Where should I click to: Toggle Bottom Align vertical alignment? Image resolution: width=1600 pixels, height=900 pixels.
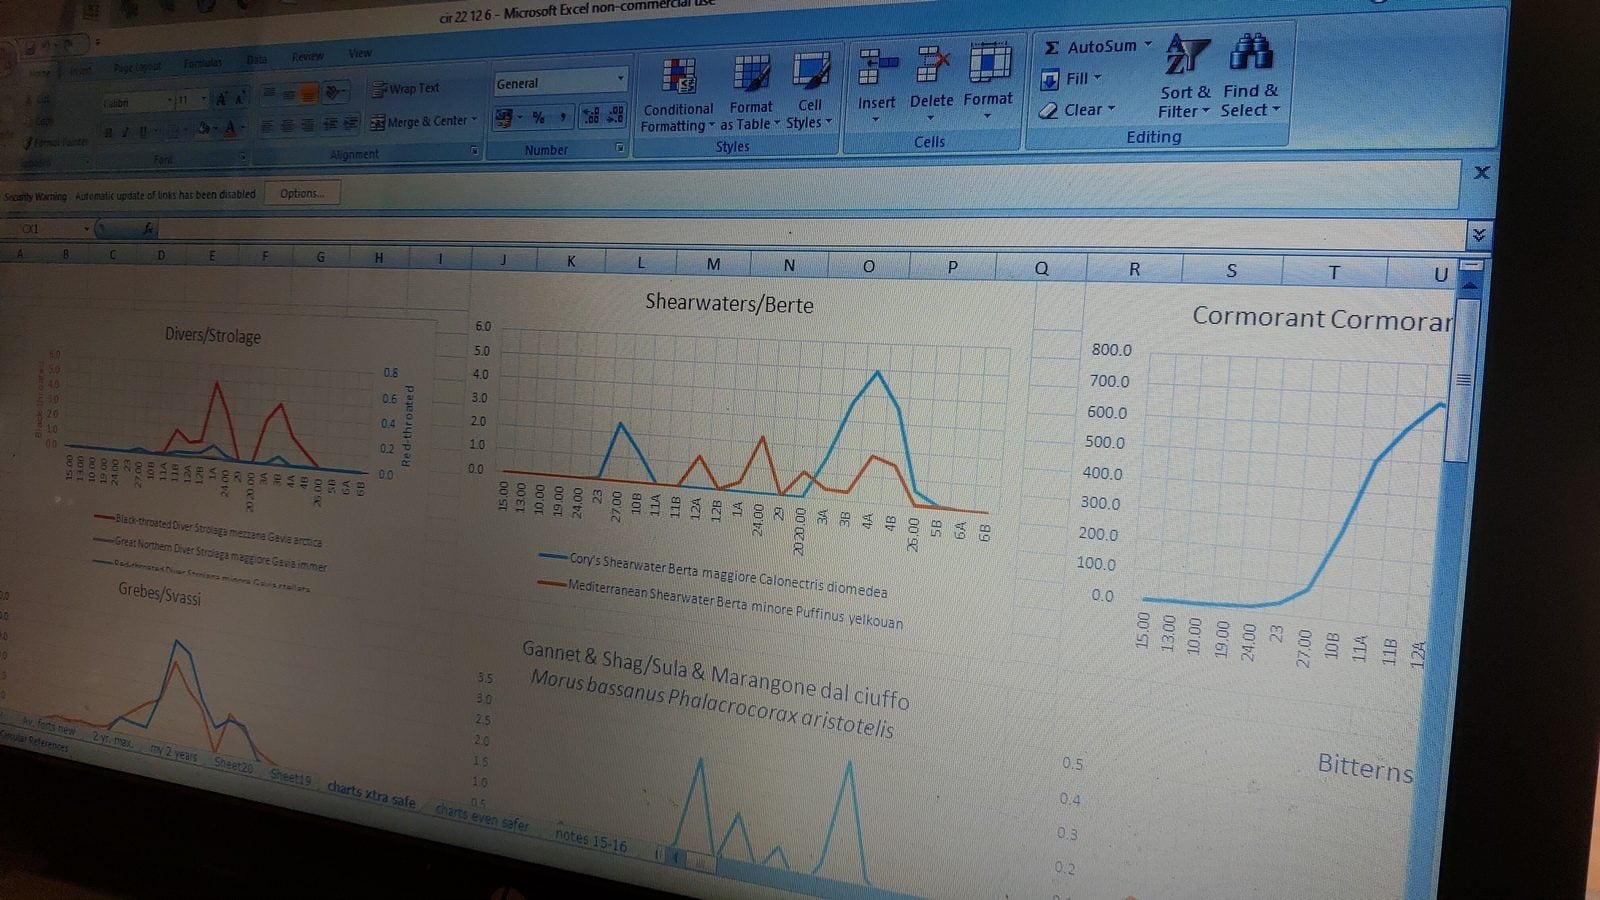(x=308, y=94)
